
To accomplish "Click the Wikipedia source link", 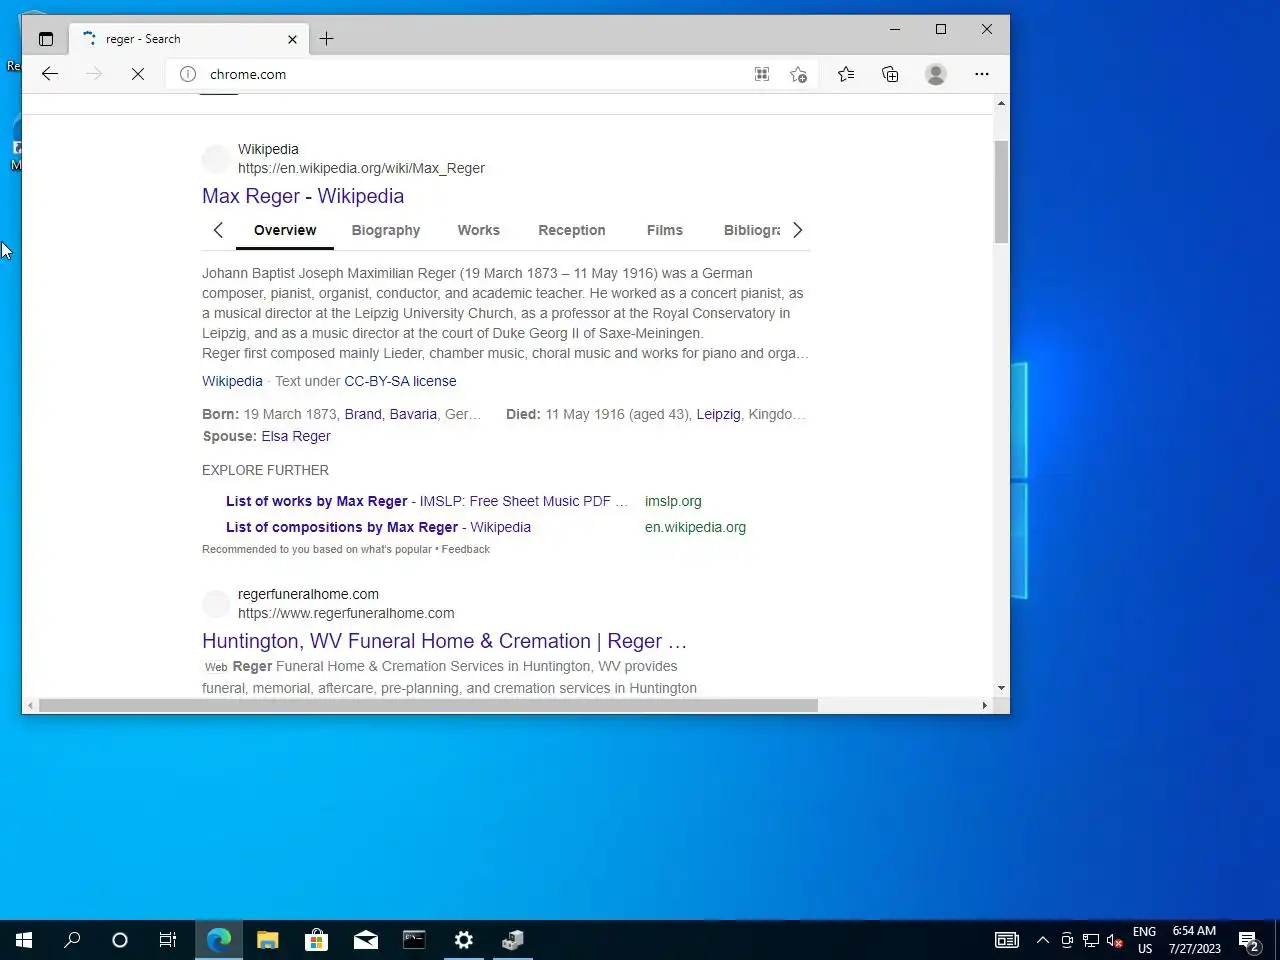I will [x=232, y=381].
